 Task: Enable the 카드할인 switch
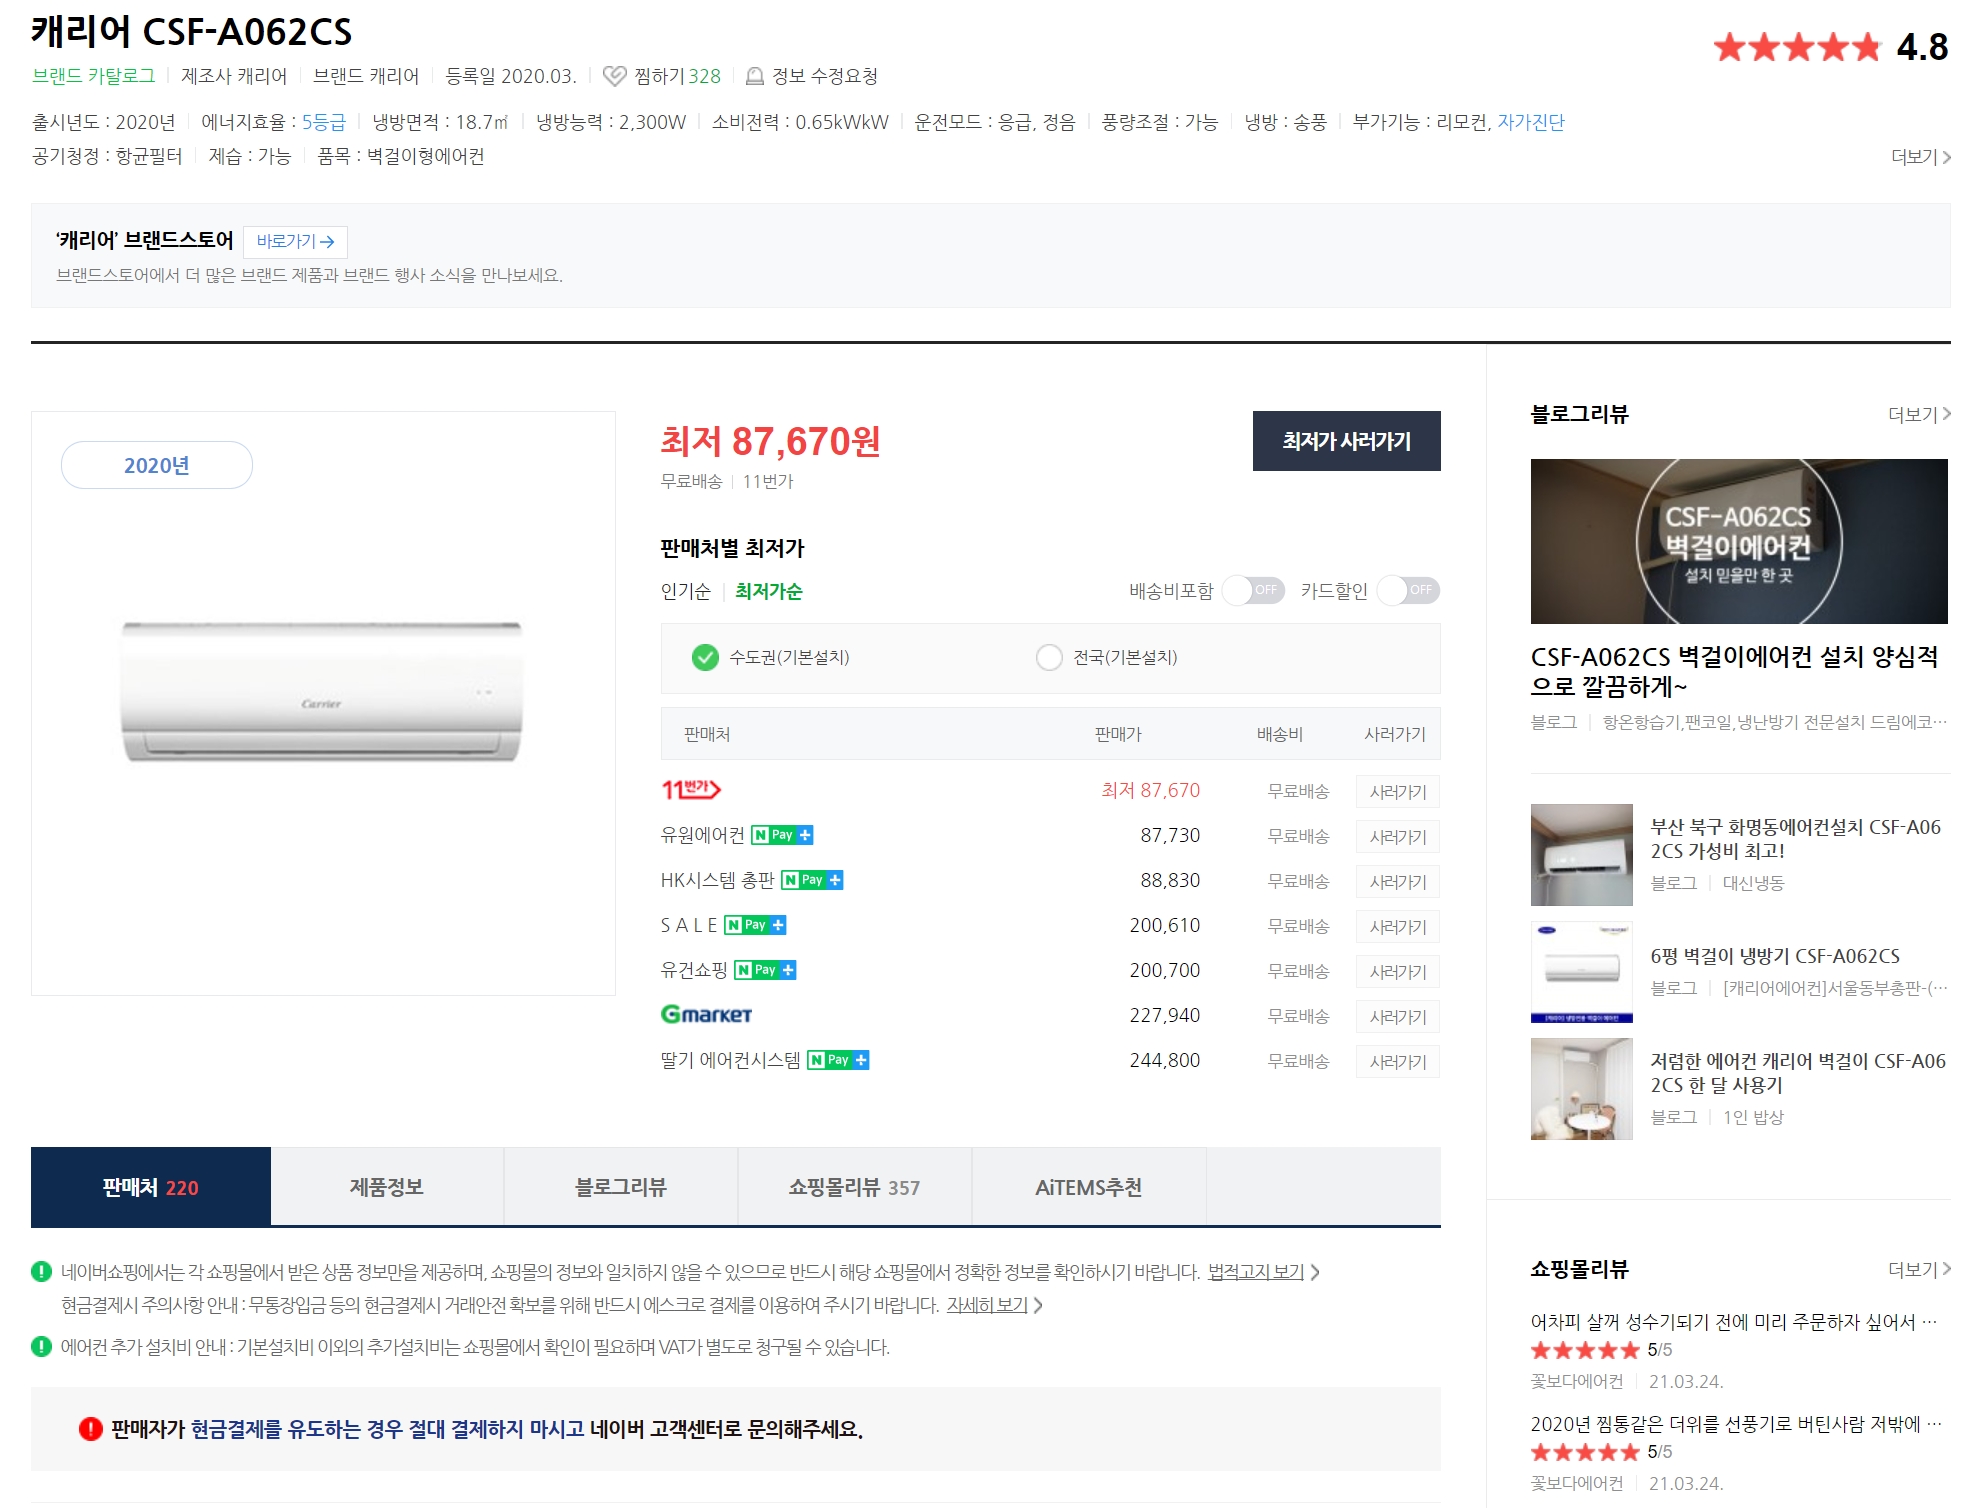1408,590
